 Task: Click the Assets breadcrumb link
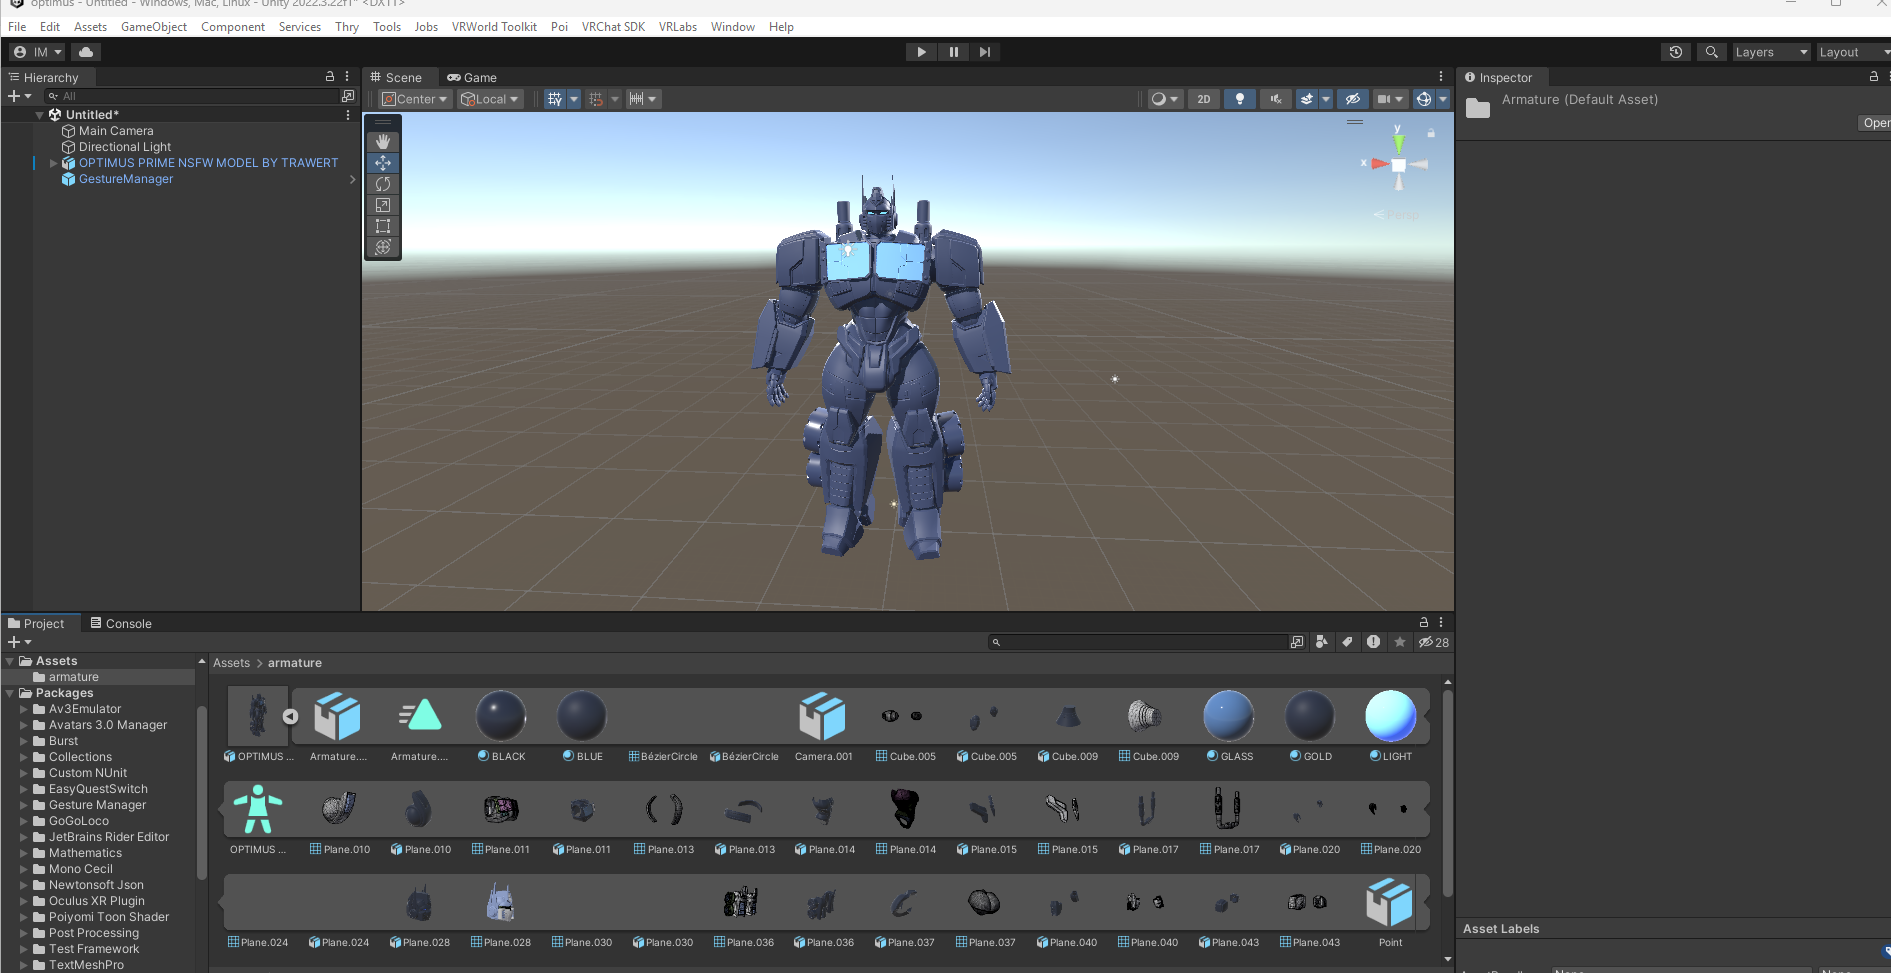tap(231, 663)
